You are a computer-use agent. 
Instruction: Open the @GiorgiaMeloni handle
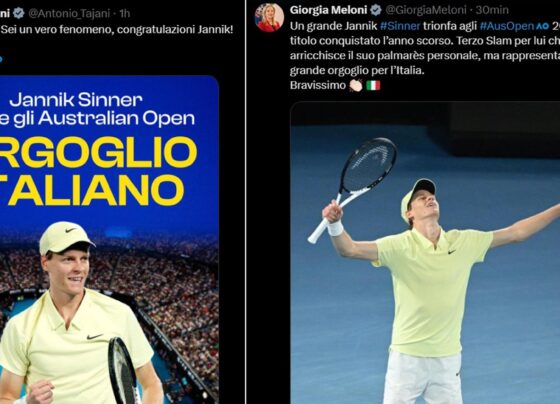pyautogui.click(x=426, y=10)
